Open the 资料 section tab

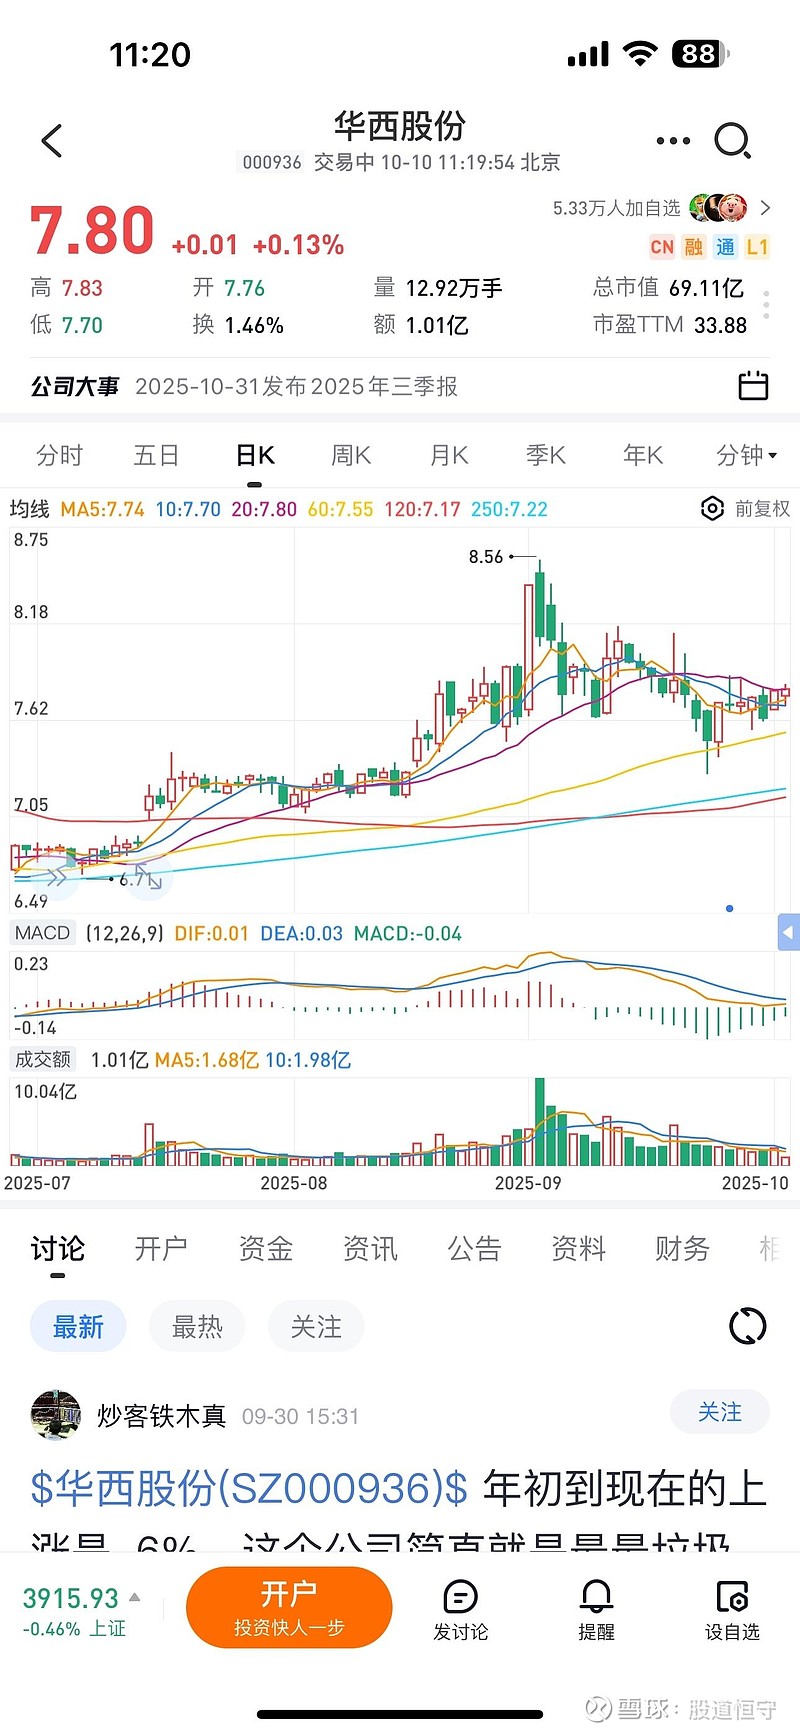(578, 1248)
